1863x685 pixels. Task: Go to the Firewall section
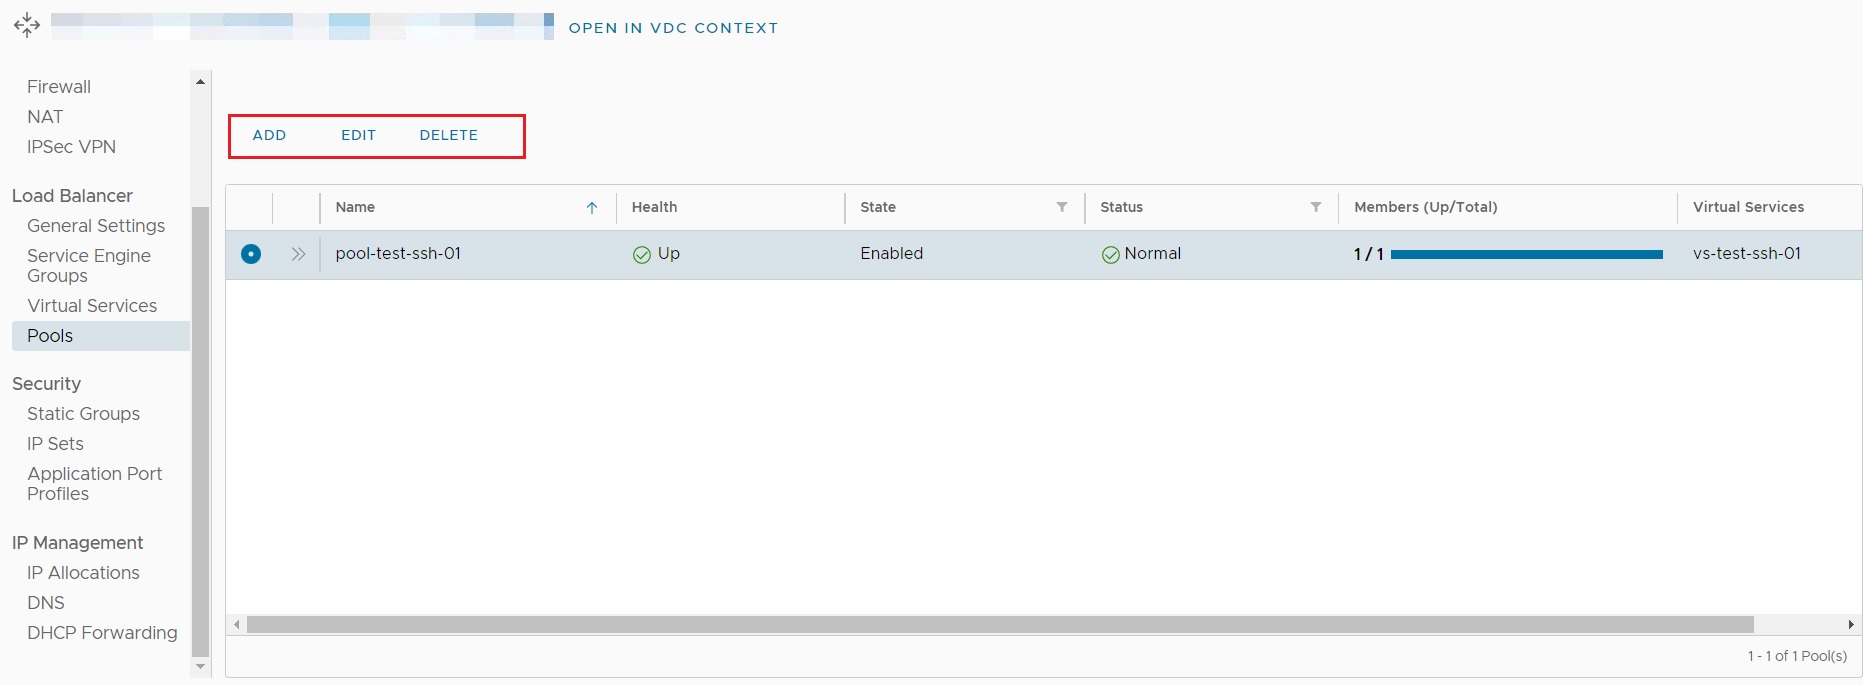(x=59, y=87)
